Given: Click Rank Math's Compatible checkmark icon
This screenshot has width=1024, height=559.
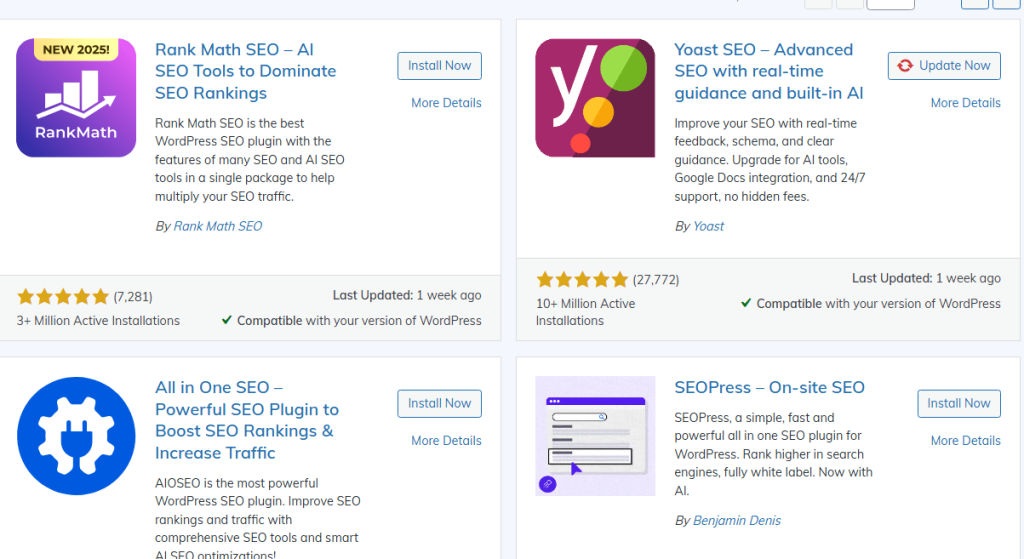Looking at the screenshot, I should [227, 320].
